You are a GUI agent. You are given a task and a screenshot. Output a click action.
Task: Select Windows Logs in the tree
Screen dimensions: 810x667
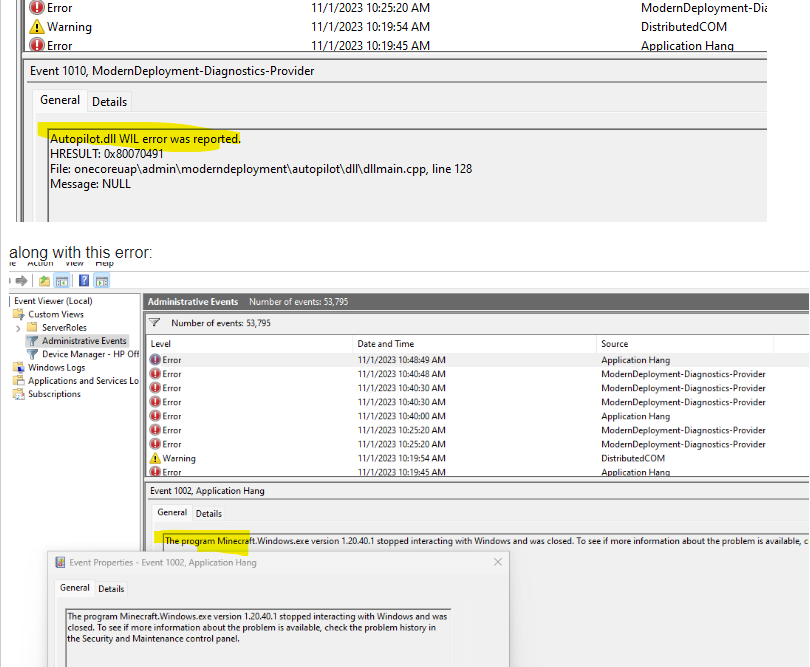pyautogui.click(x=56, y=367)
